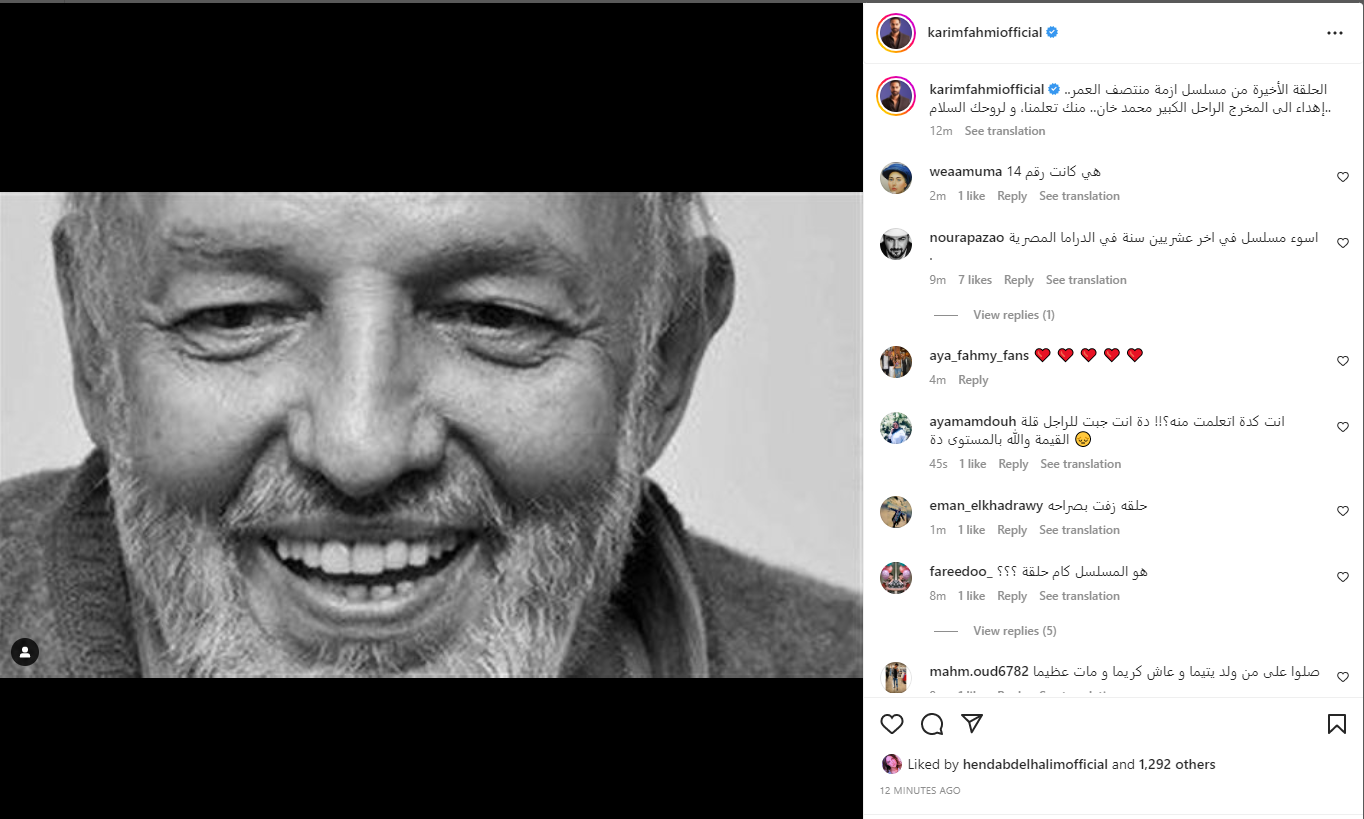Open weaamuma's profile picture

click(896, 178)
